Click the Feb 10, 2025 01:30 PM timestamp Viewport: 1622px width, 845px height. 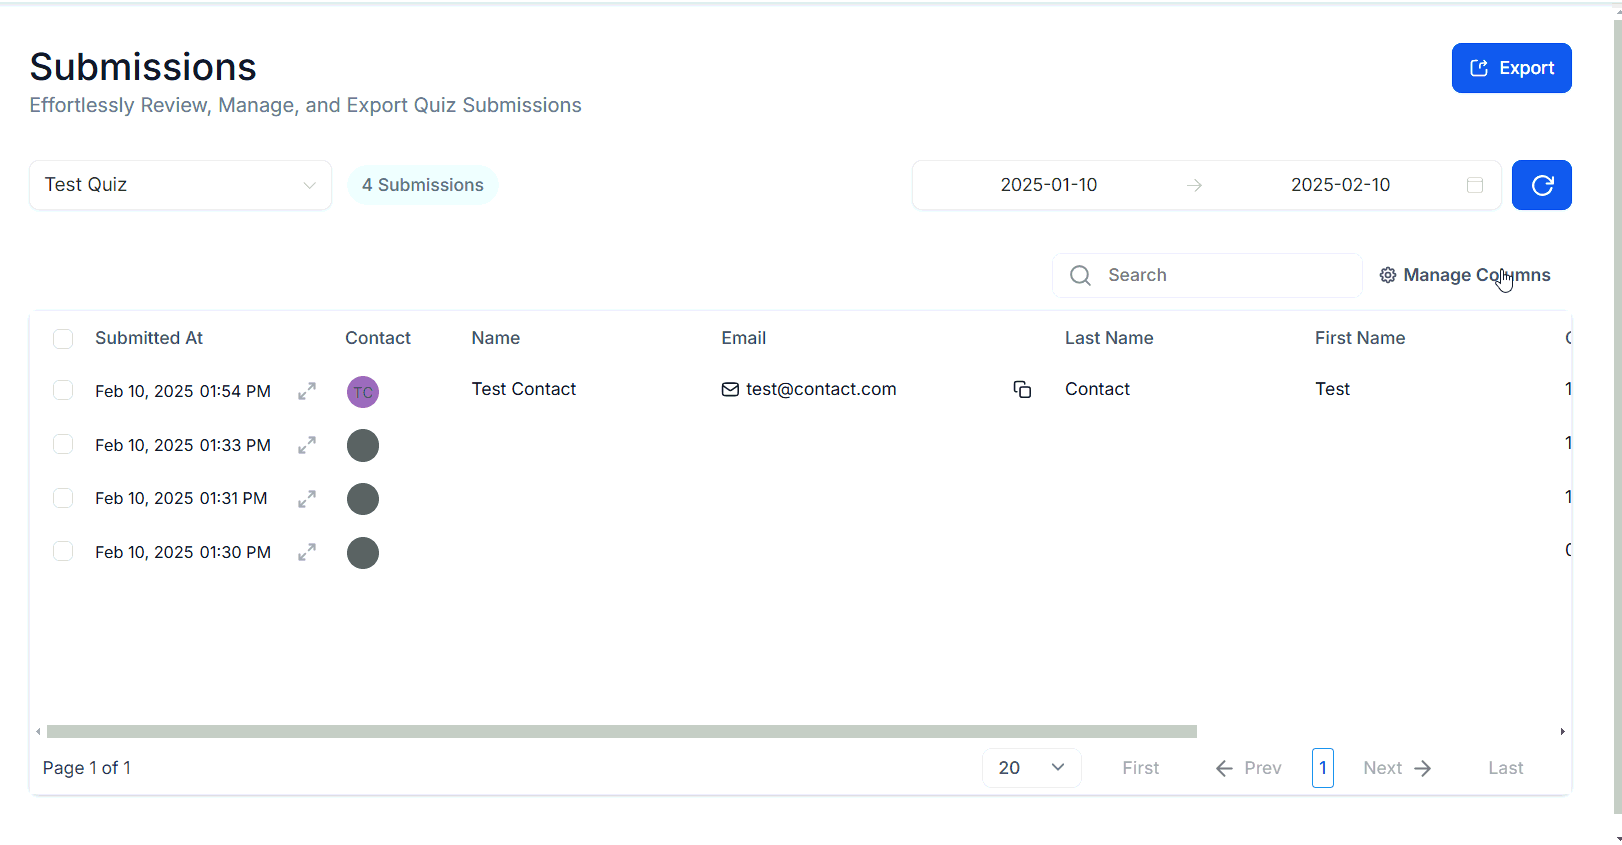coord(183,552)
